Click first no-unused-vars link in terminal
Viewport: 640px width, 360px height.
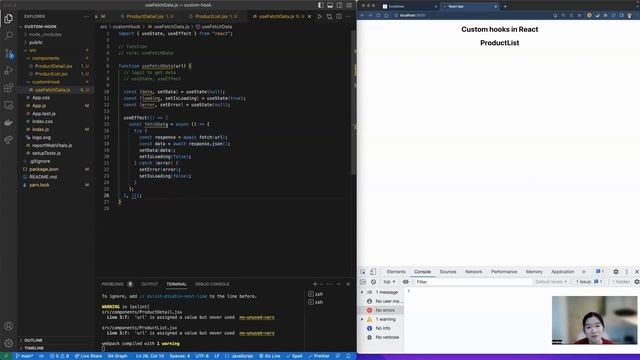click(257, 317)
